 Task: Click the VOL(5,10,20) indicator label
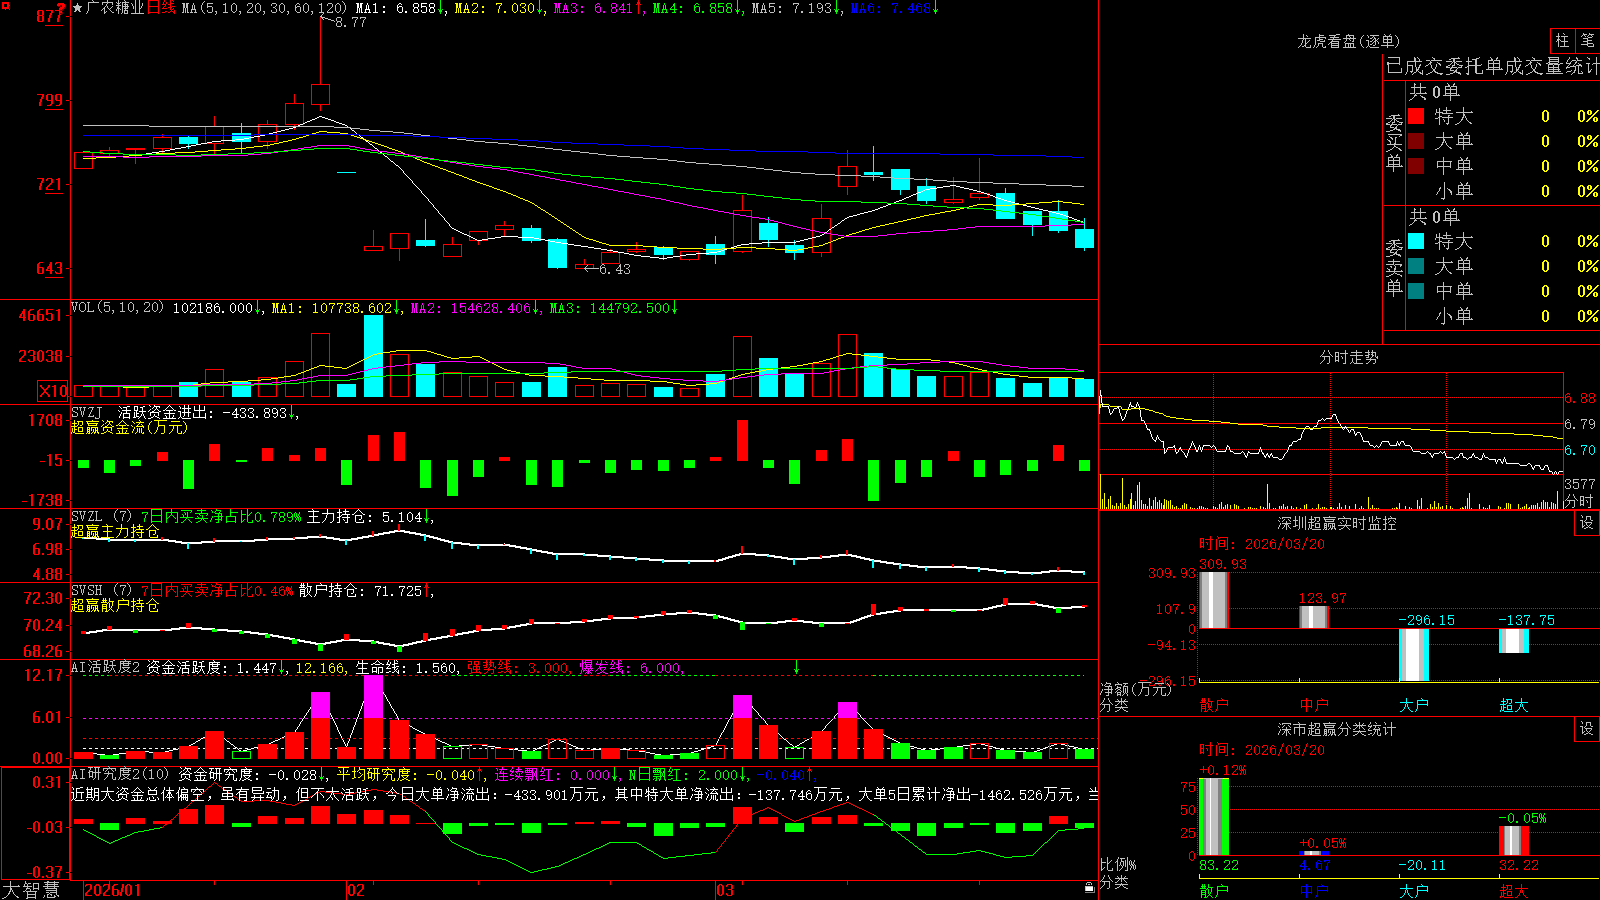[117, 308]
